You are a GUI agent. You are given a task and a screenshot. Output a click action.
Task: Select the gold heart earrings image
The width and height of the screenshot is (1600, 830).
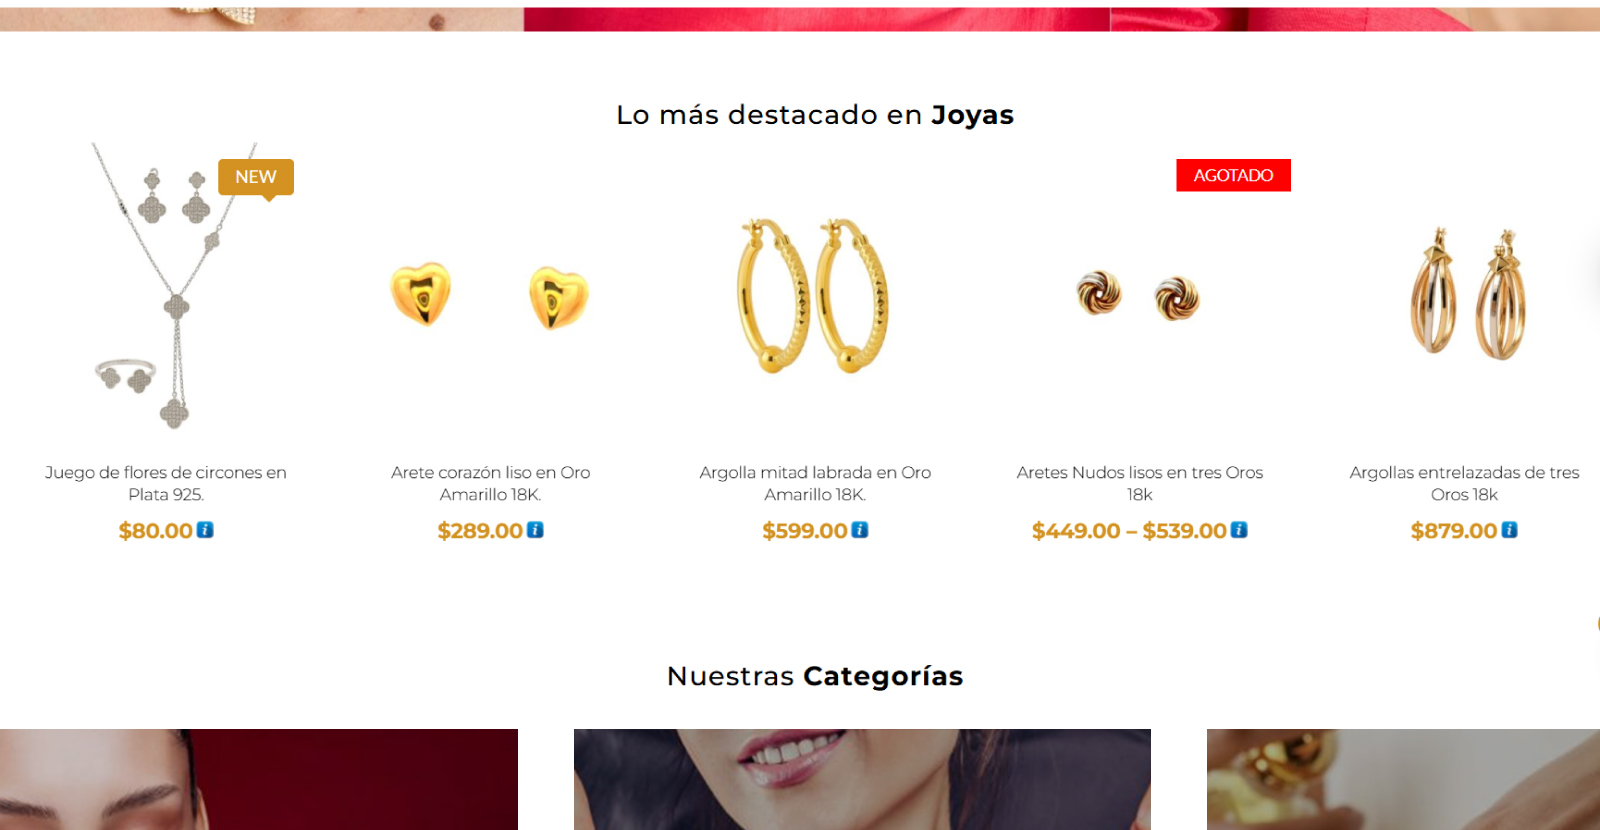(x=490, y=296)
